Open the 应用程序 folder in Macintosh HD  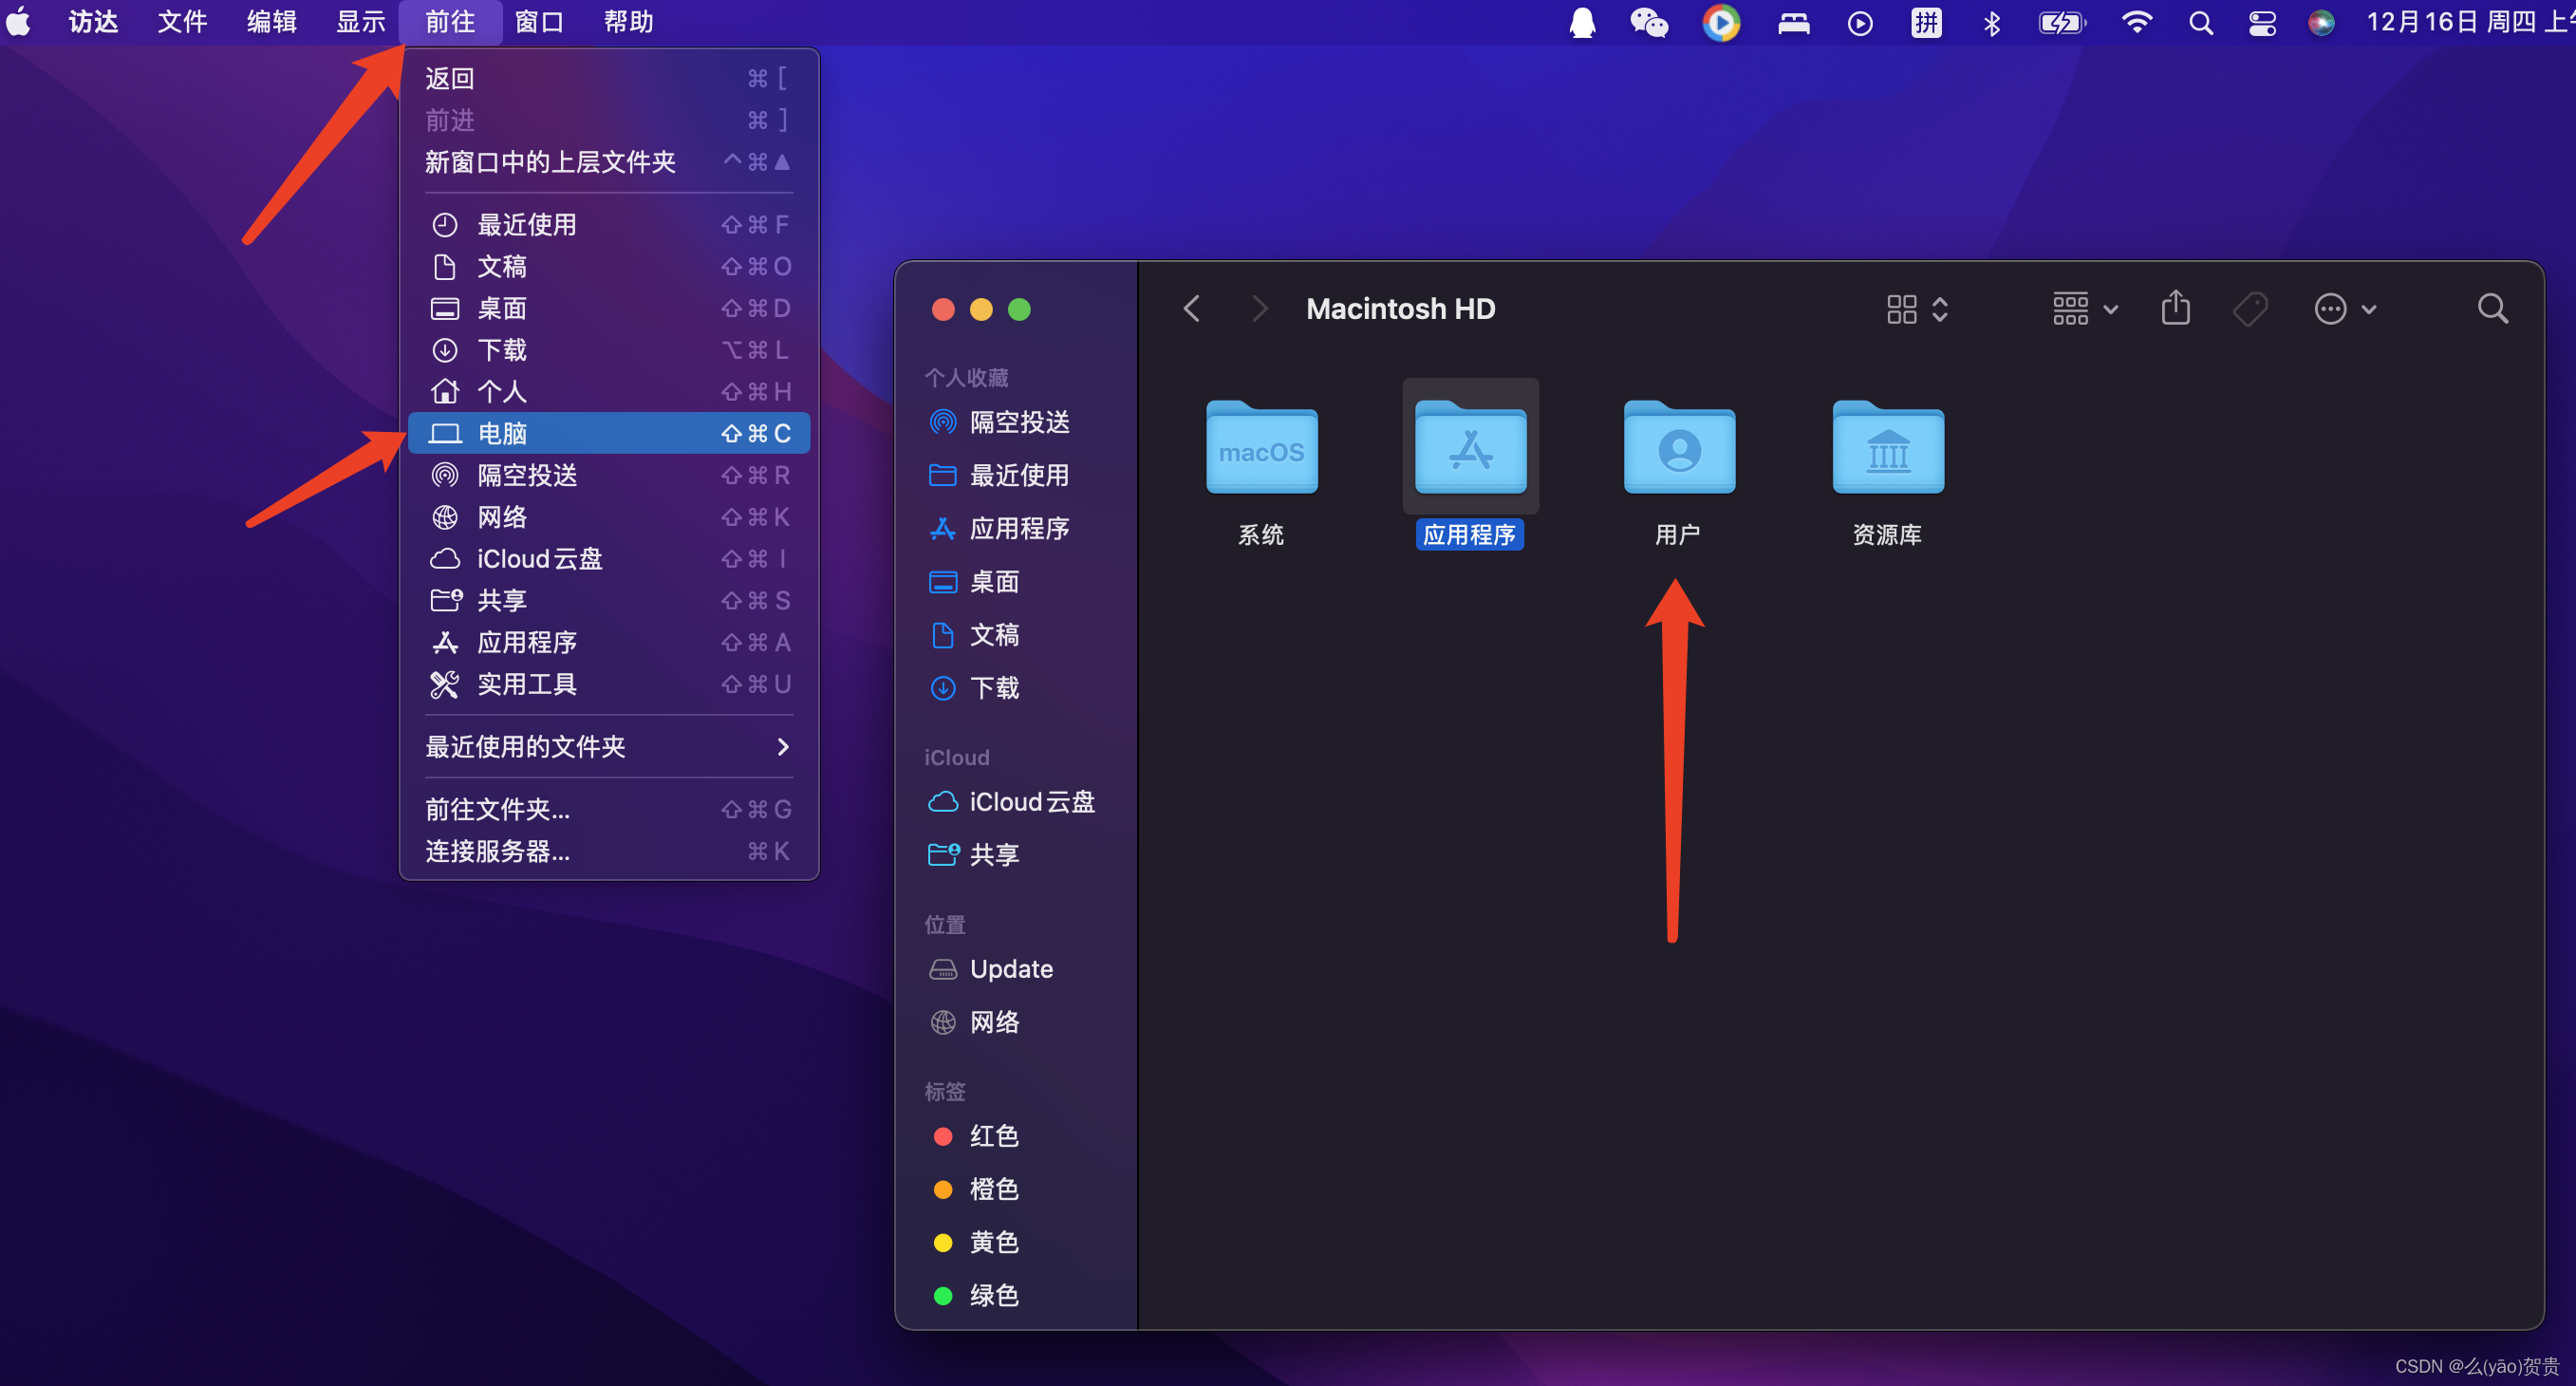pyautogui.click(x=1470, y=448)
